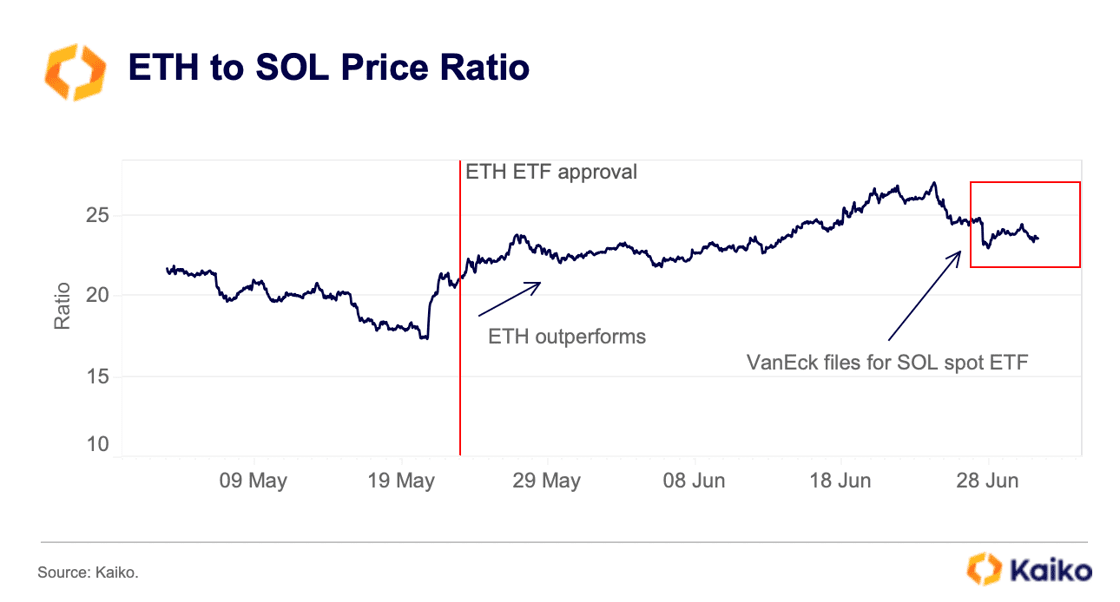Click the "Source: Kaiko." text

(x=88, y=573)
